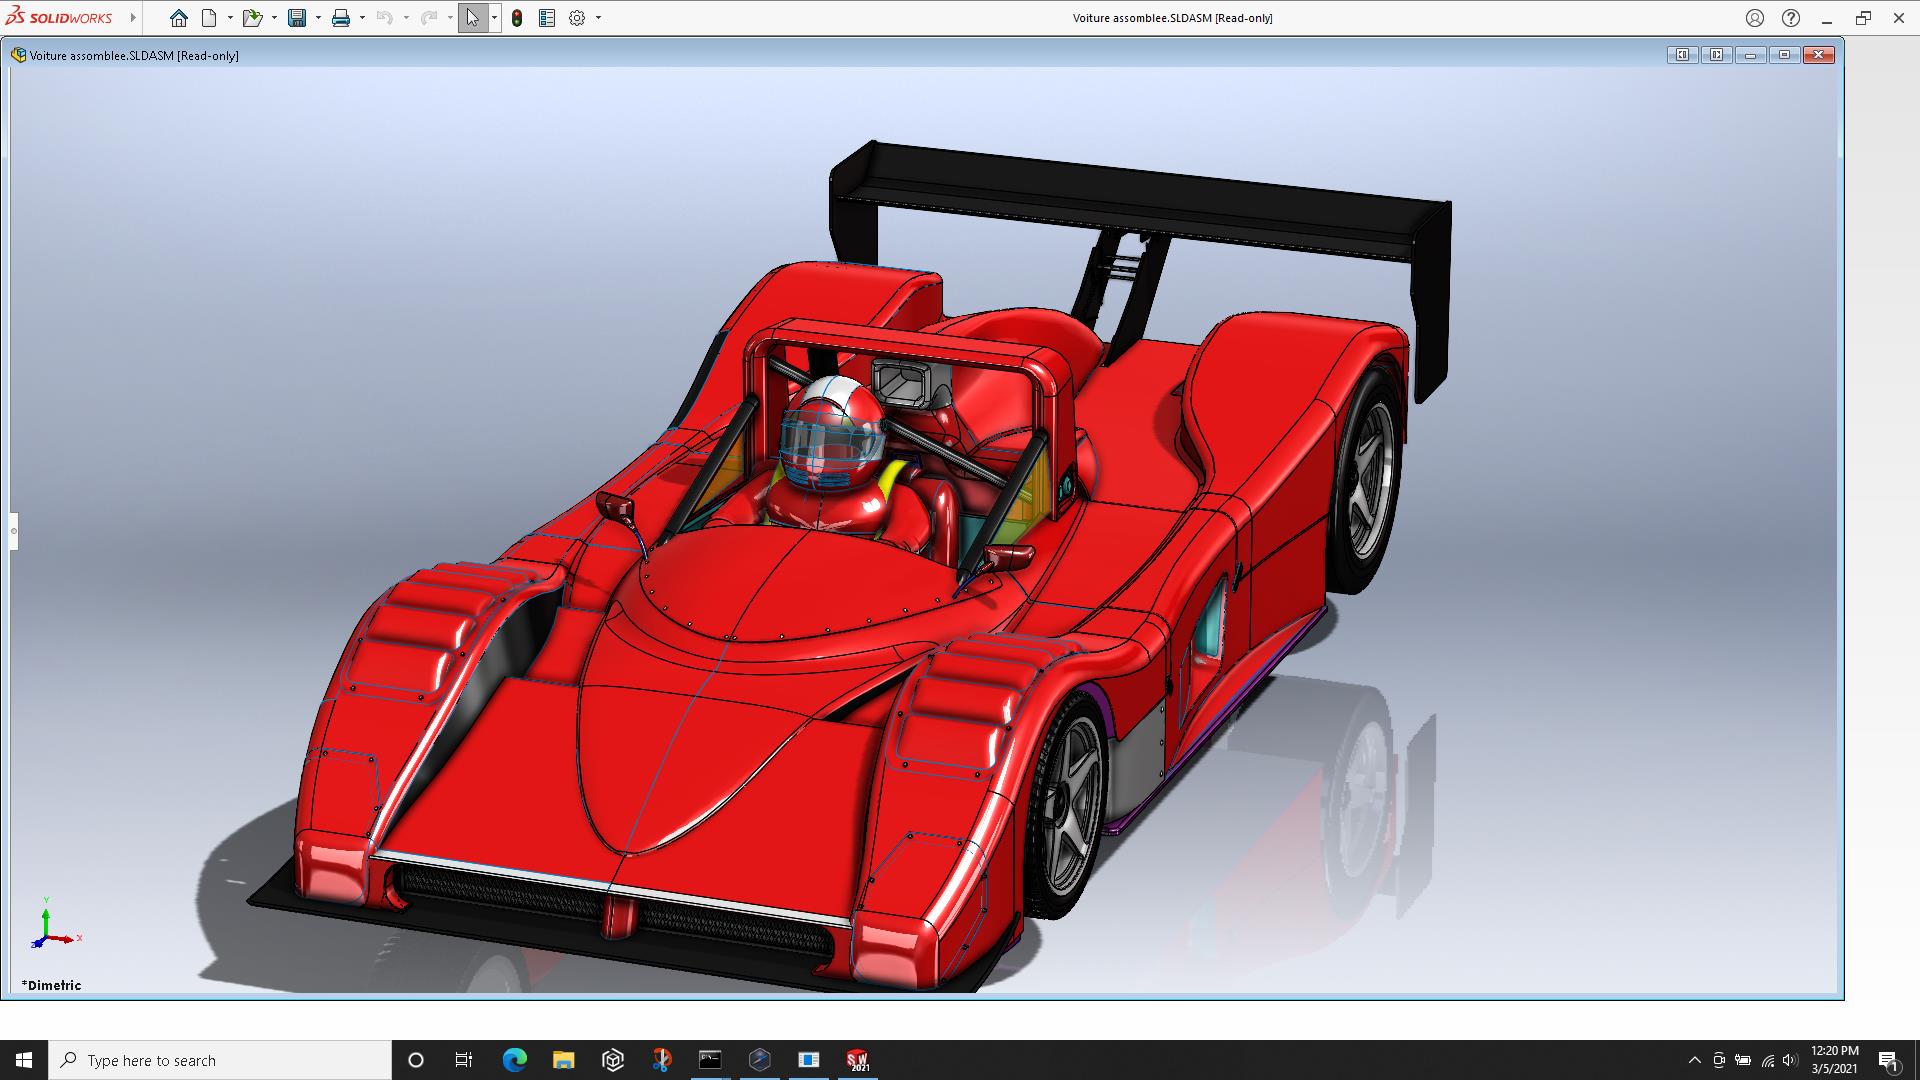Open the Save dropdown arrow
1920x1080 pixels.
[x=318, y=18]
